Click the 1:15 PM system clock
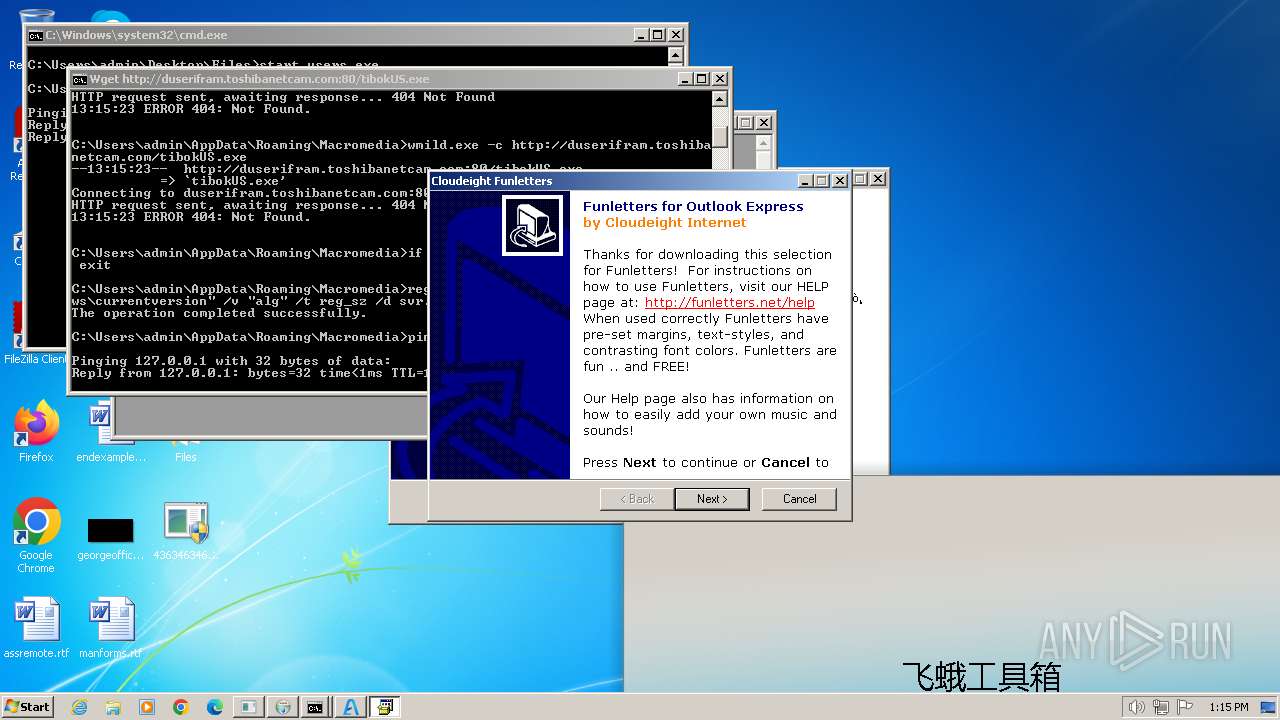The image size is (1280, 720). click(1228, 707)
